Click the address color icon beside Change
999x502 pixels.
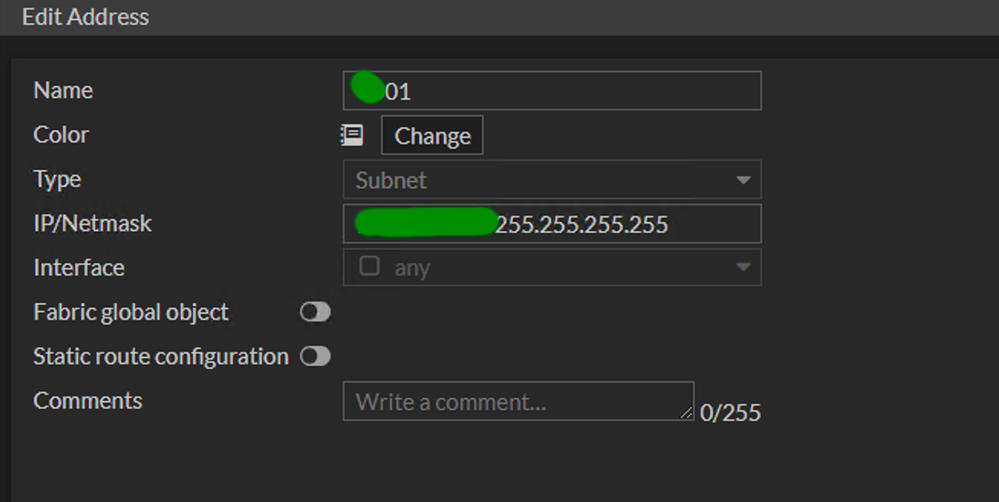351,135
